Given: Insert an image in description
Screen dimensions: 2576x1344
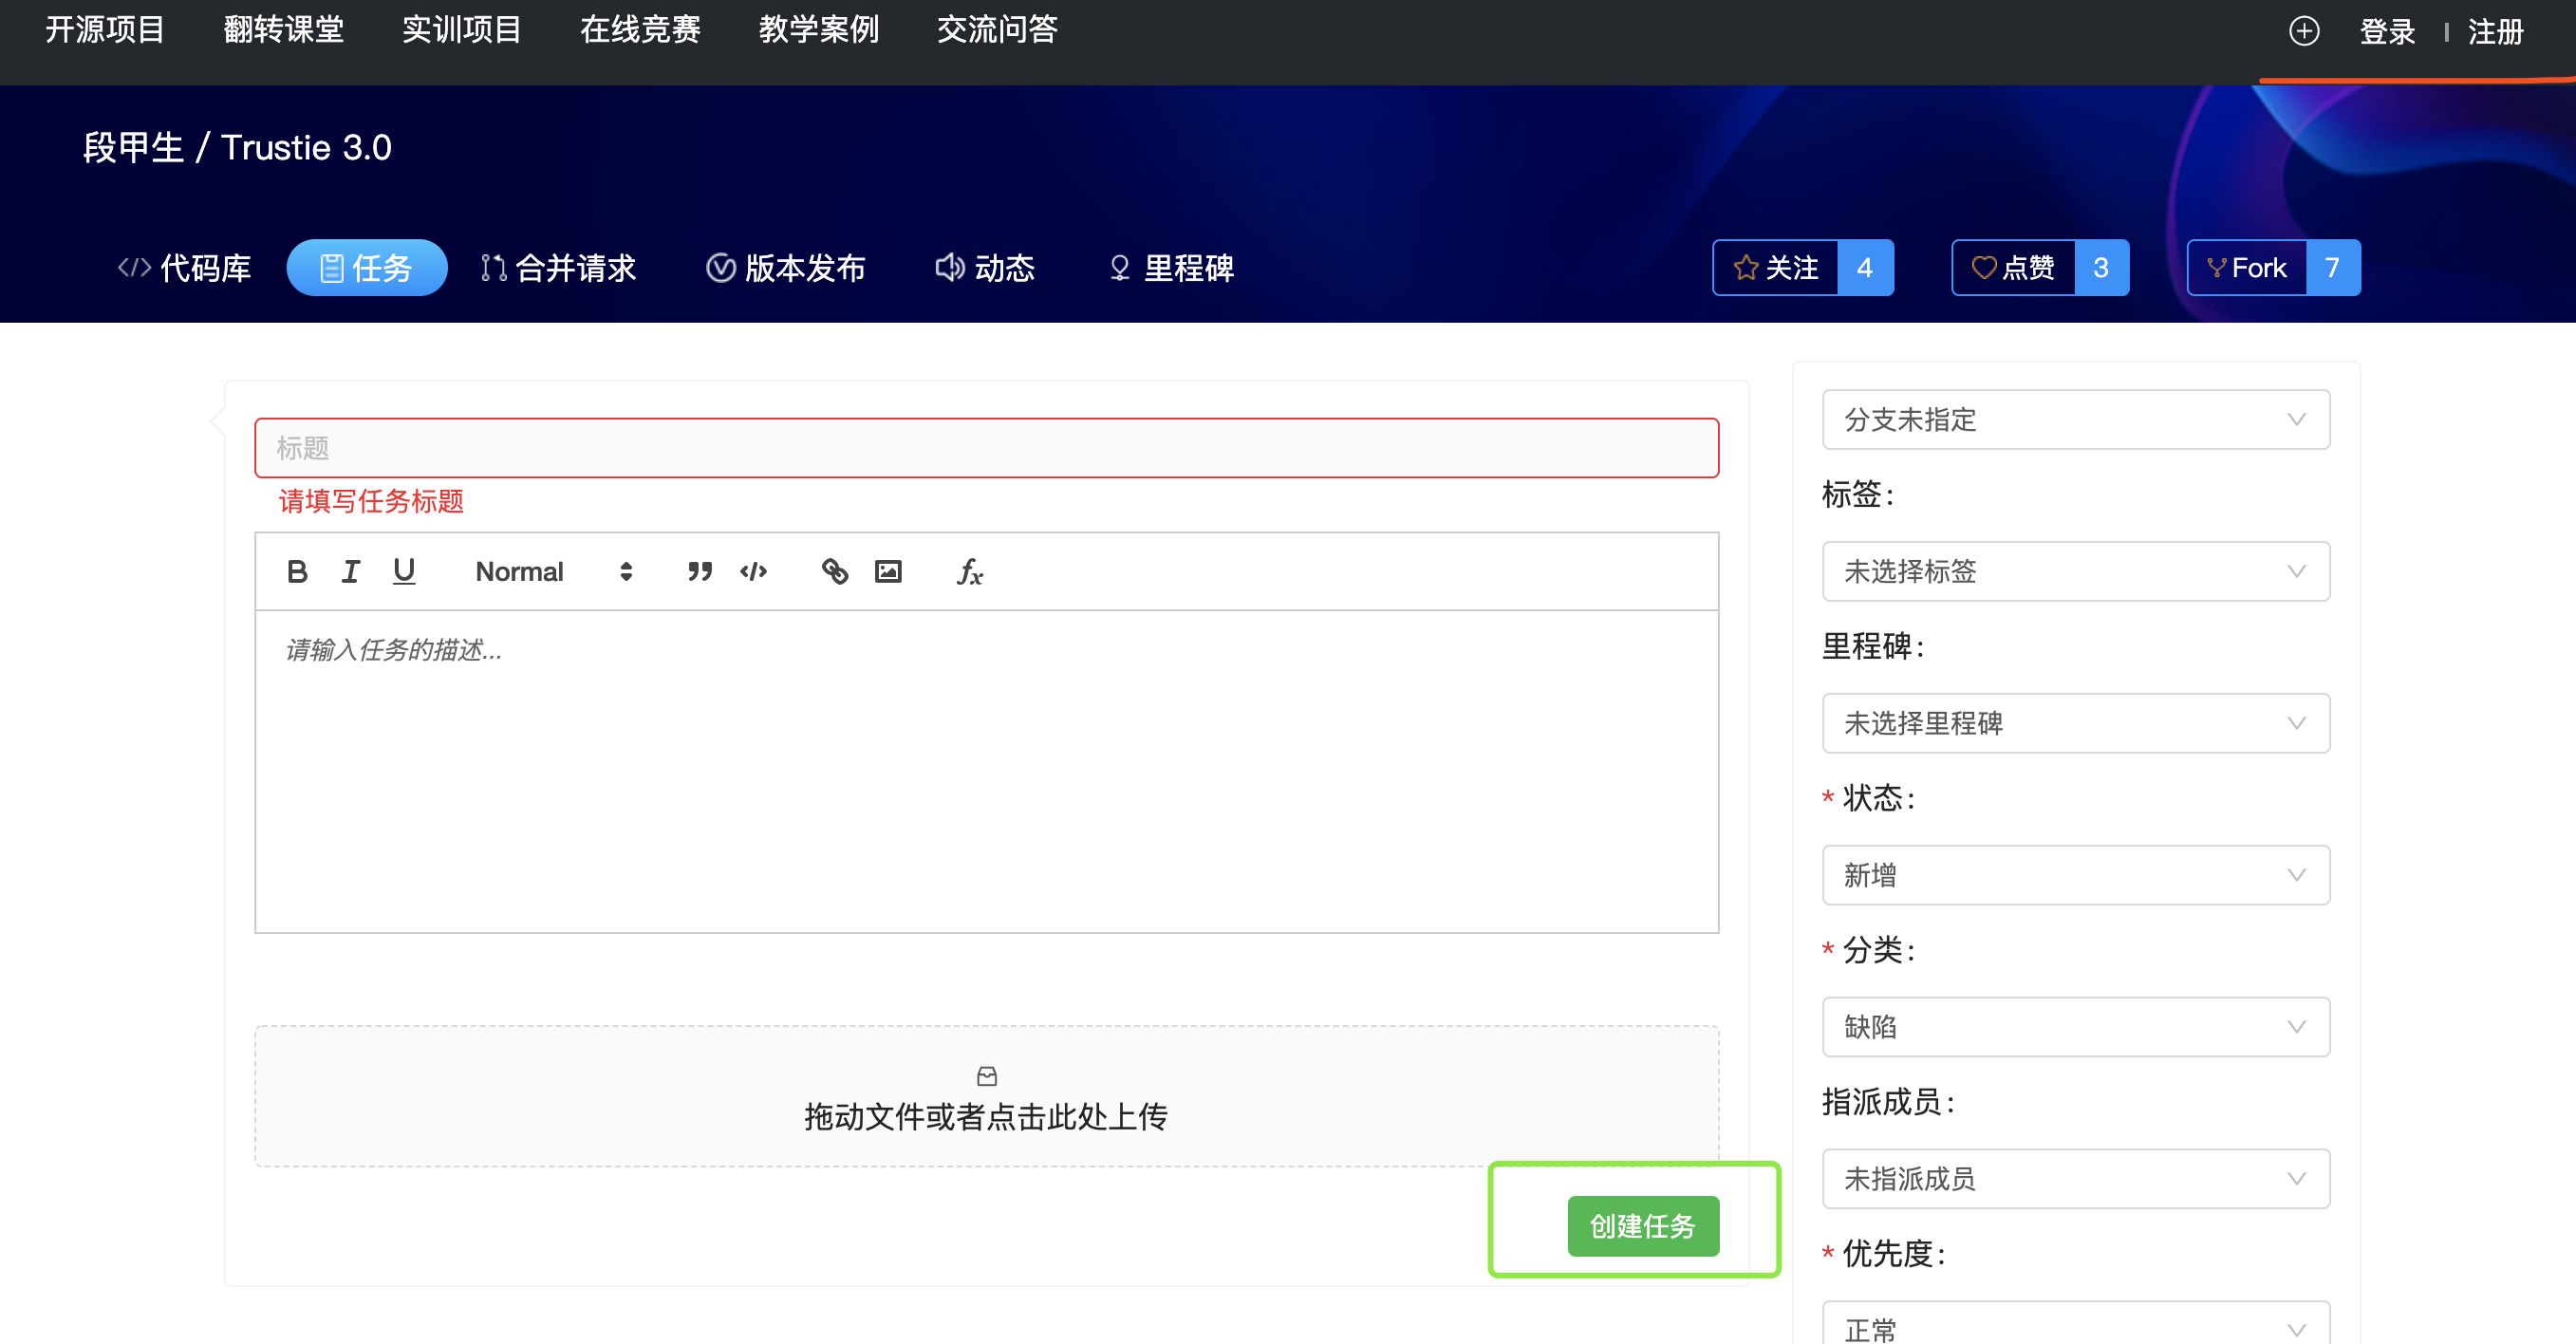Looking at the screenshot, I should 888,571.
